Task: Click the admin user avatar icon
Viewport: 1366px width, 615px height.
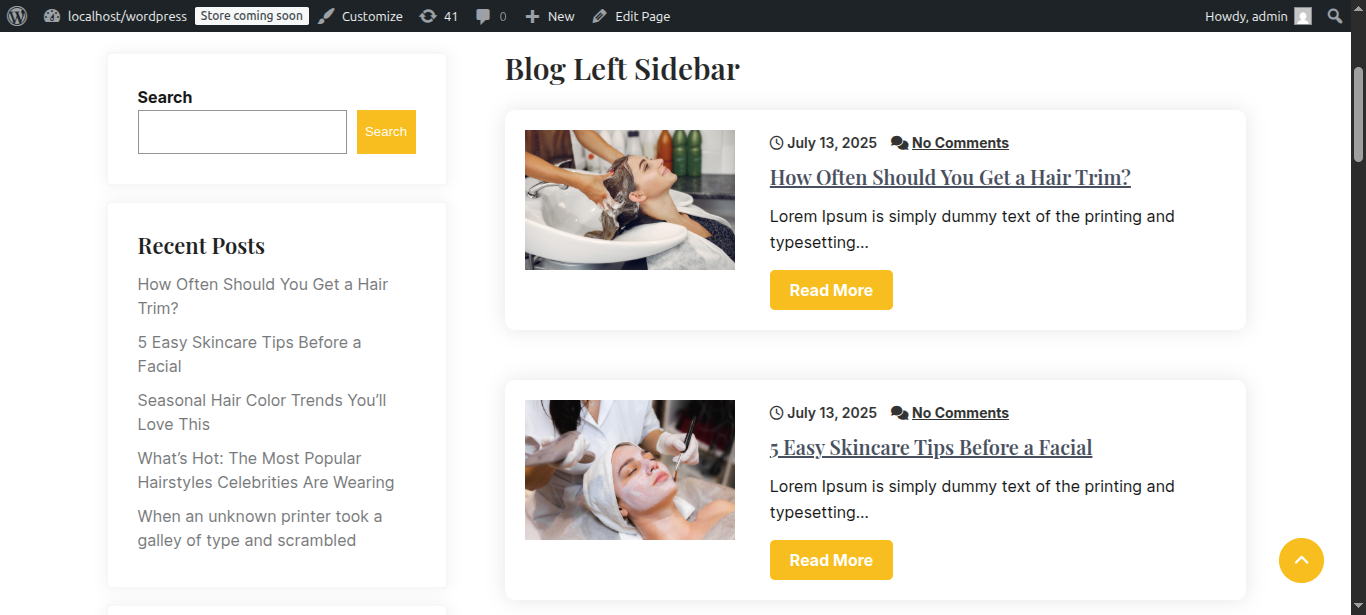Action: click(1303, 16)
